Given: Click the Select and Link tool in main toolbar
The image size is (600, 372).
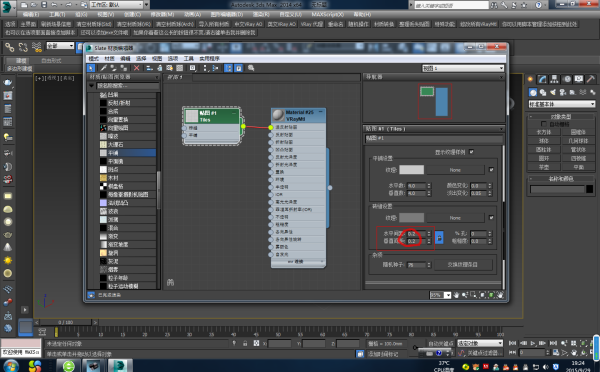Looking at the screenshot, I should tap(10, 47).
